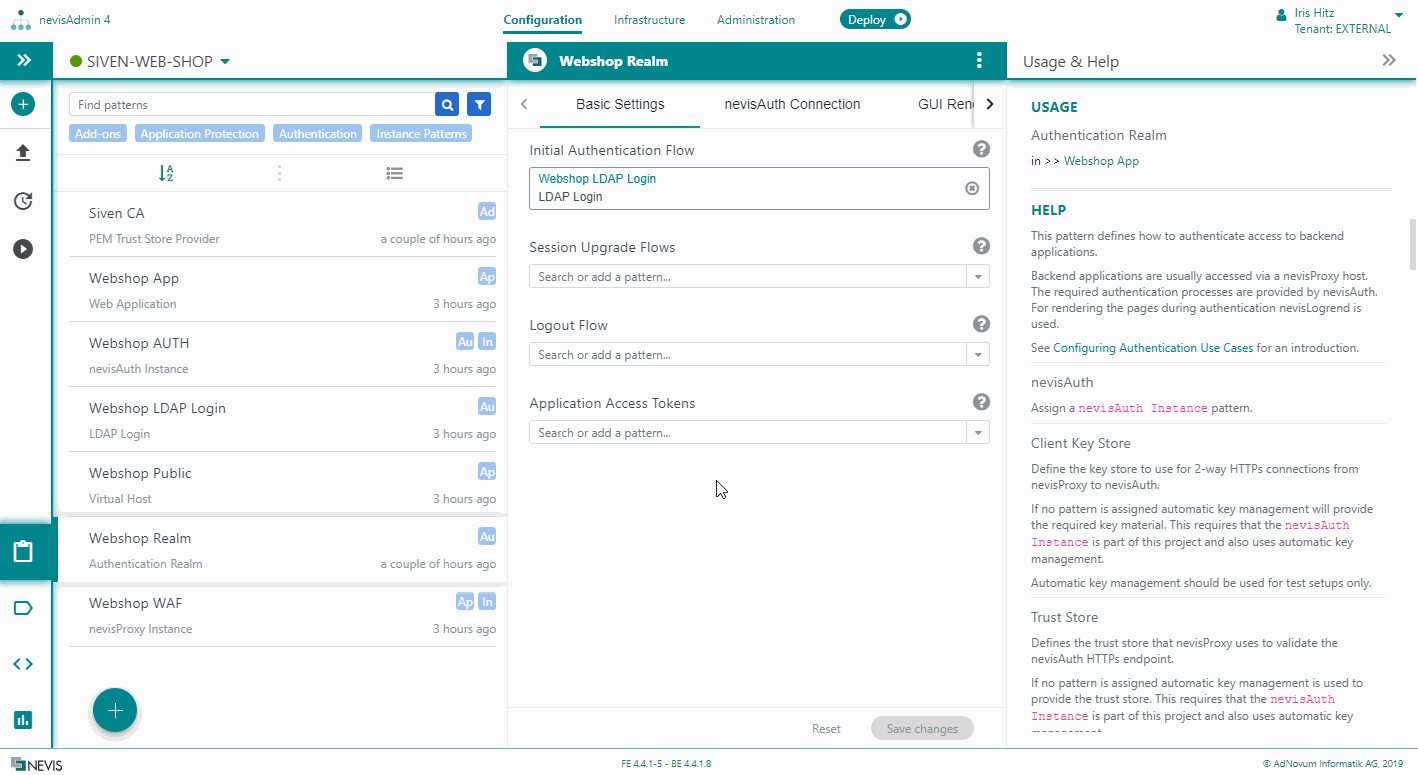Click the search magnifier icon beside Find patterns
The width and height of the screenshot is (1418, 775).
447,104
